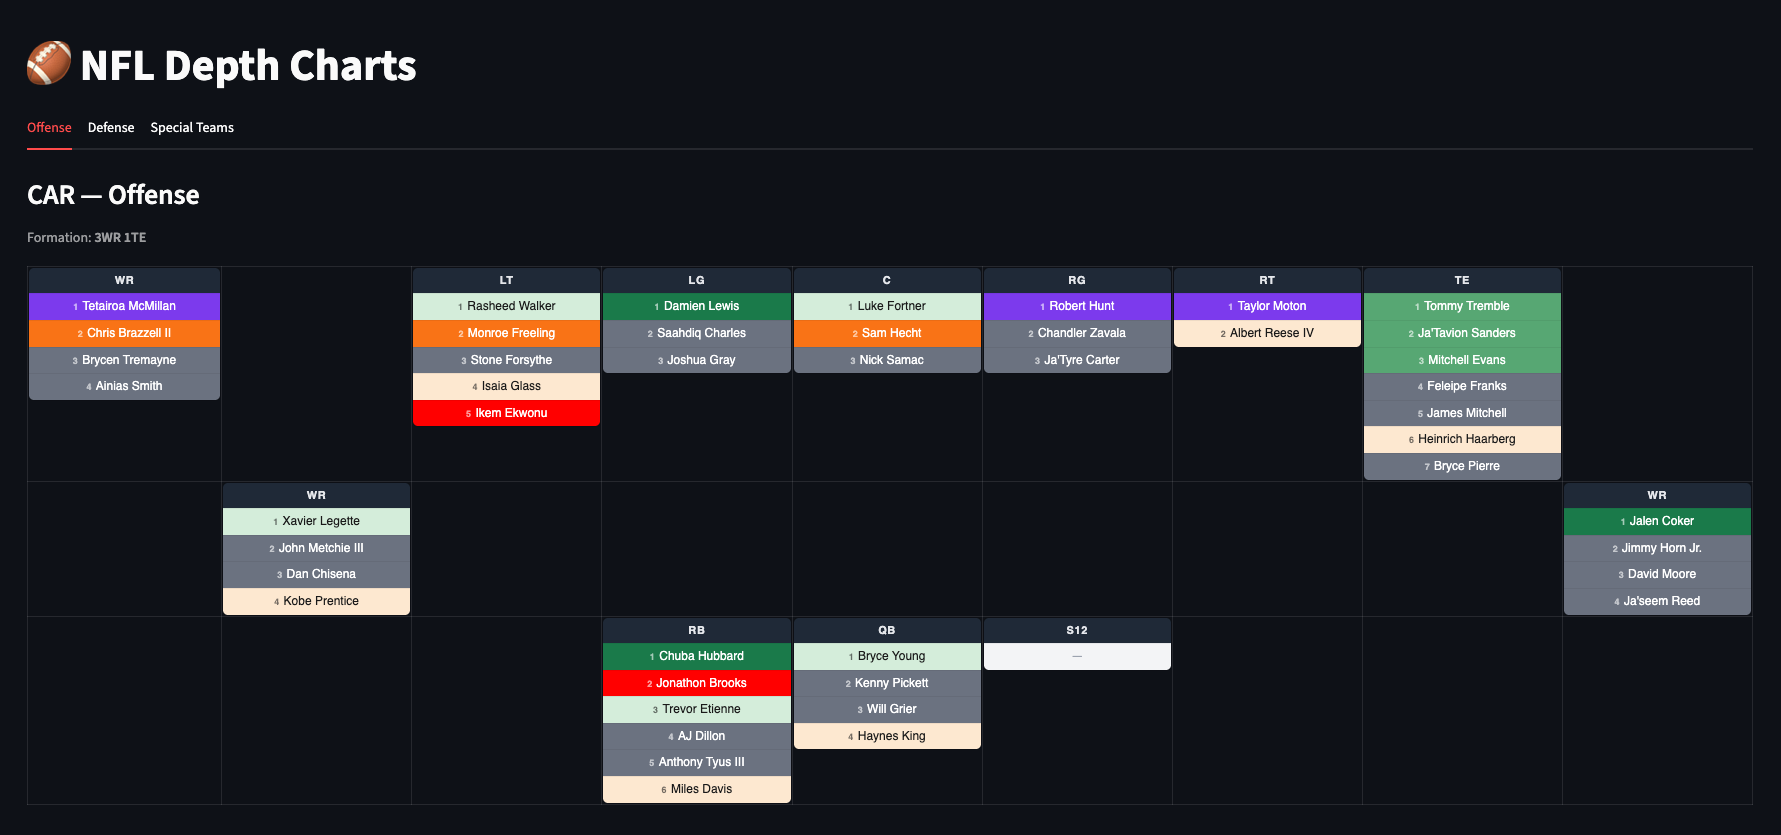
Task: Click Dan Chisena player cell
Action: click(316, 574)
